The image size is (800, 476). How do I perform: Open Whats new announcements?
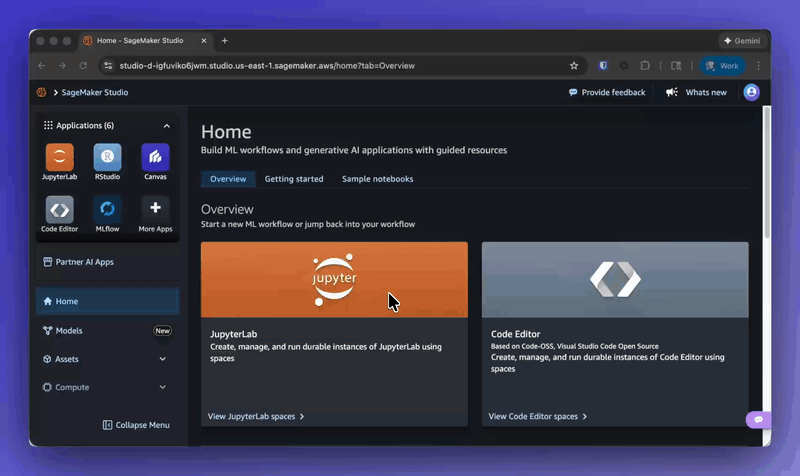pyautogui.click(x=696, y=92)
